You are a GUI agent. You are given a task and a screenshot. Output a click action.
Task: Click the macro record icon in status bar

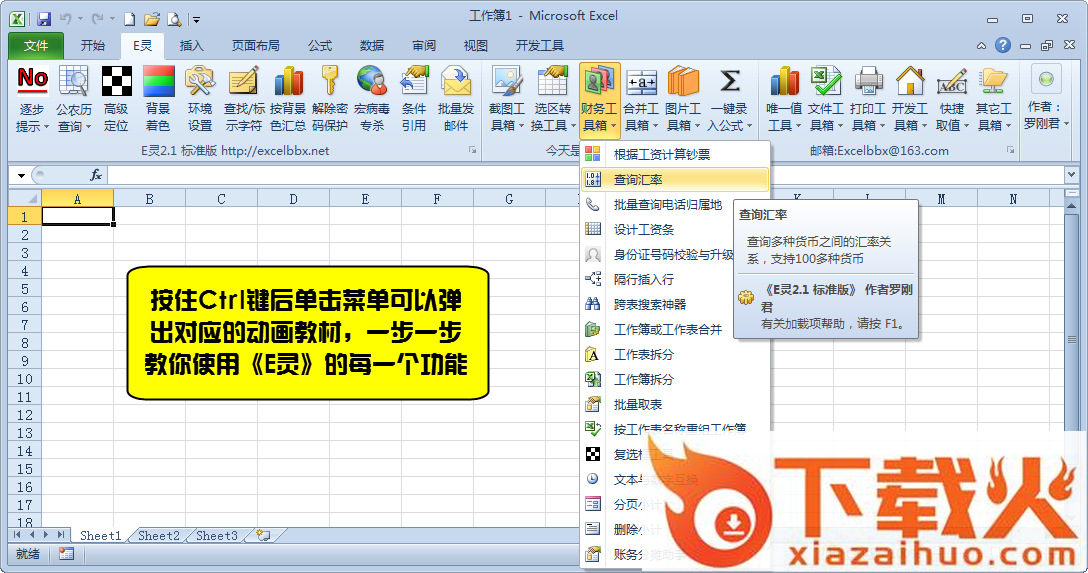tap(67, 554)
